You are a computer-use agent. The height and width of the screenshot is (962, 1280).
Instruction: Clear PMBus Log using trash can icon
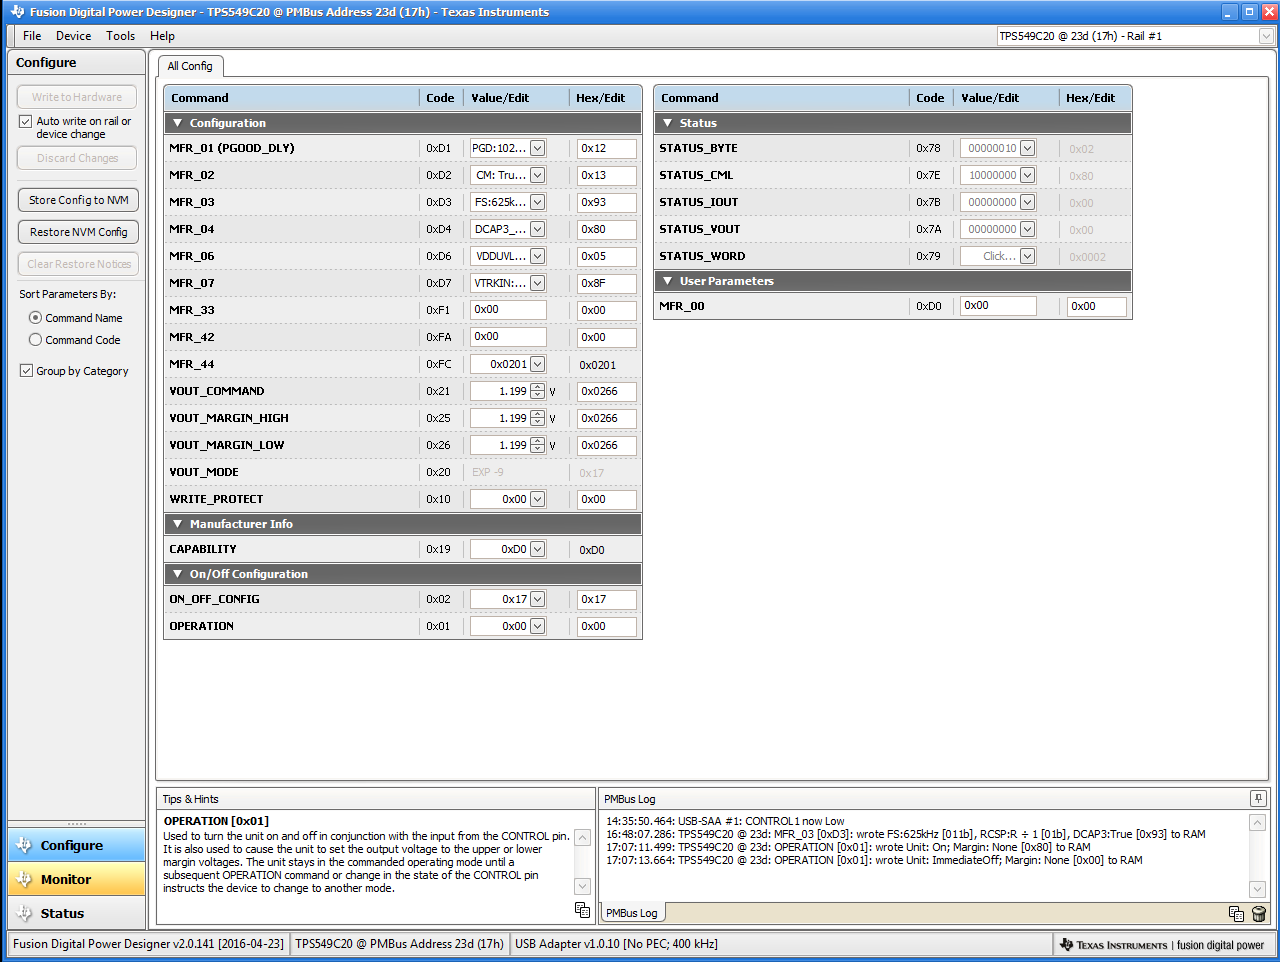1258,914
